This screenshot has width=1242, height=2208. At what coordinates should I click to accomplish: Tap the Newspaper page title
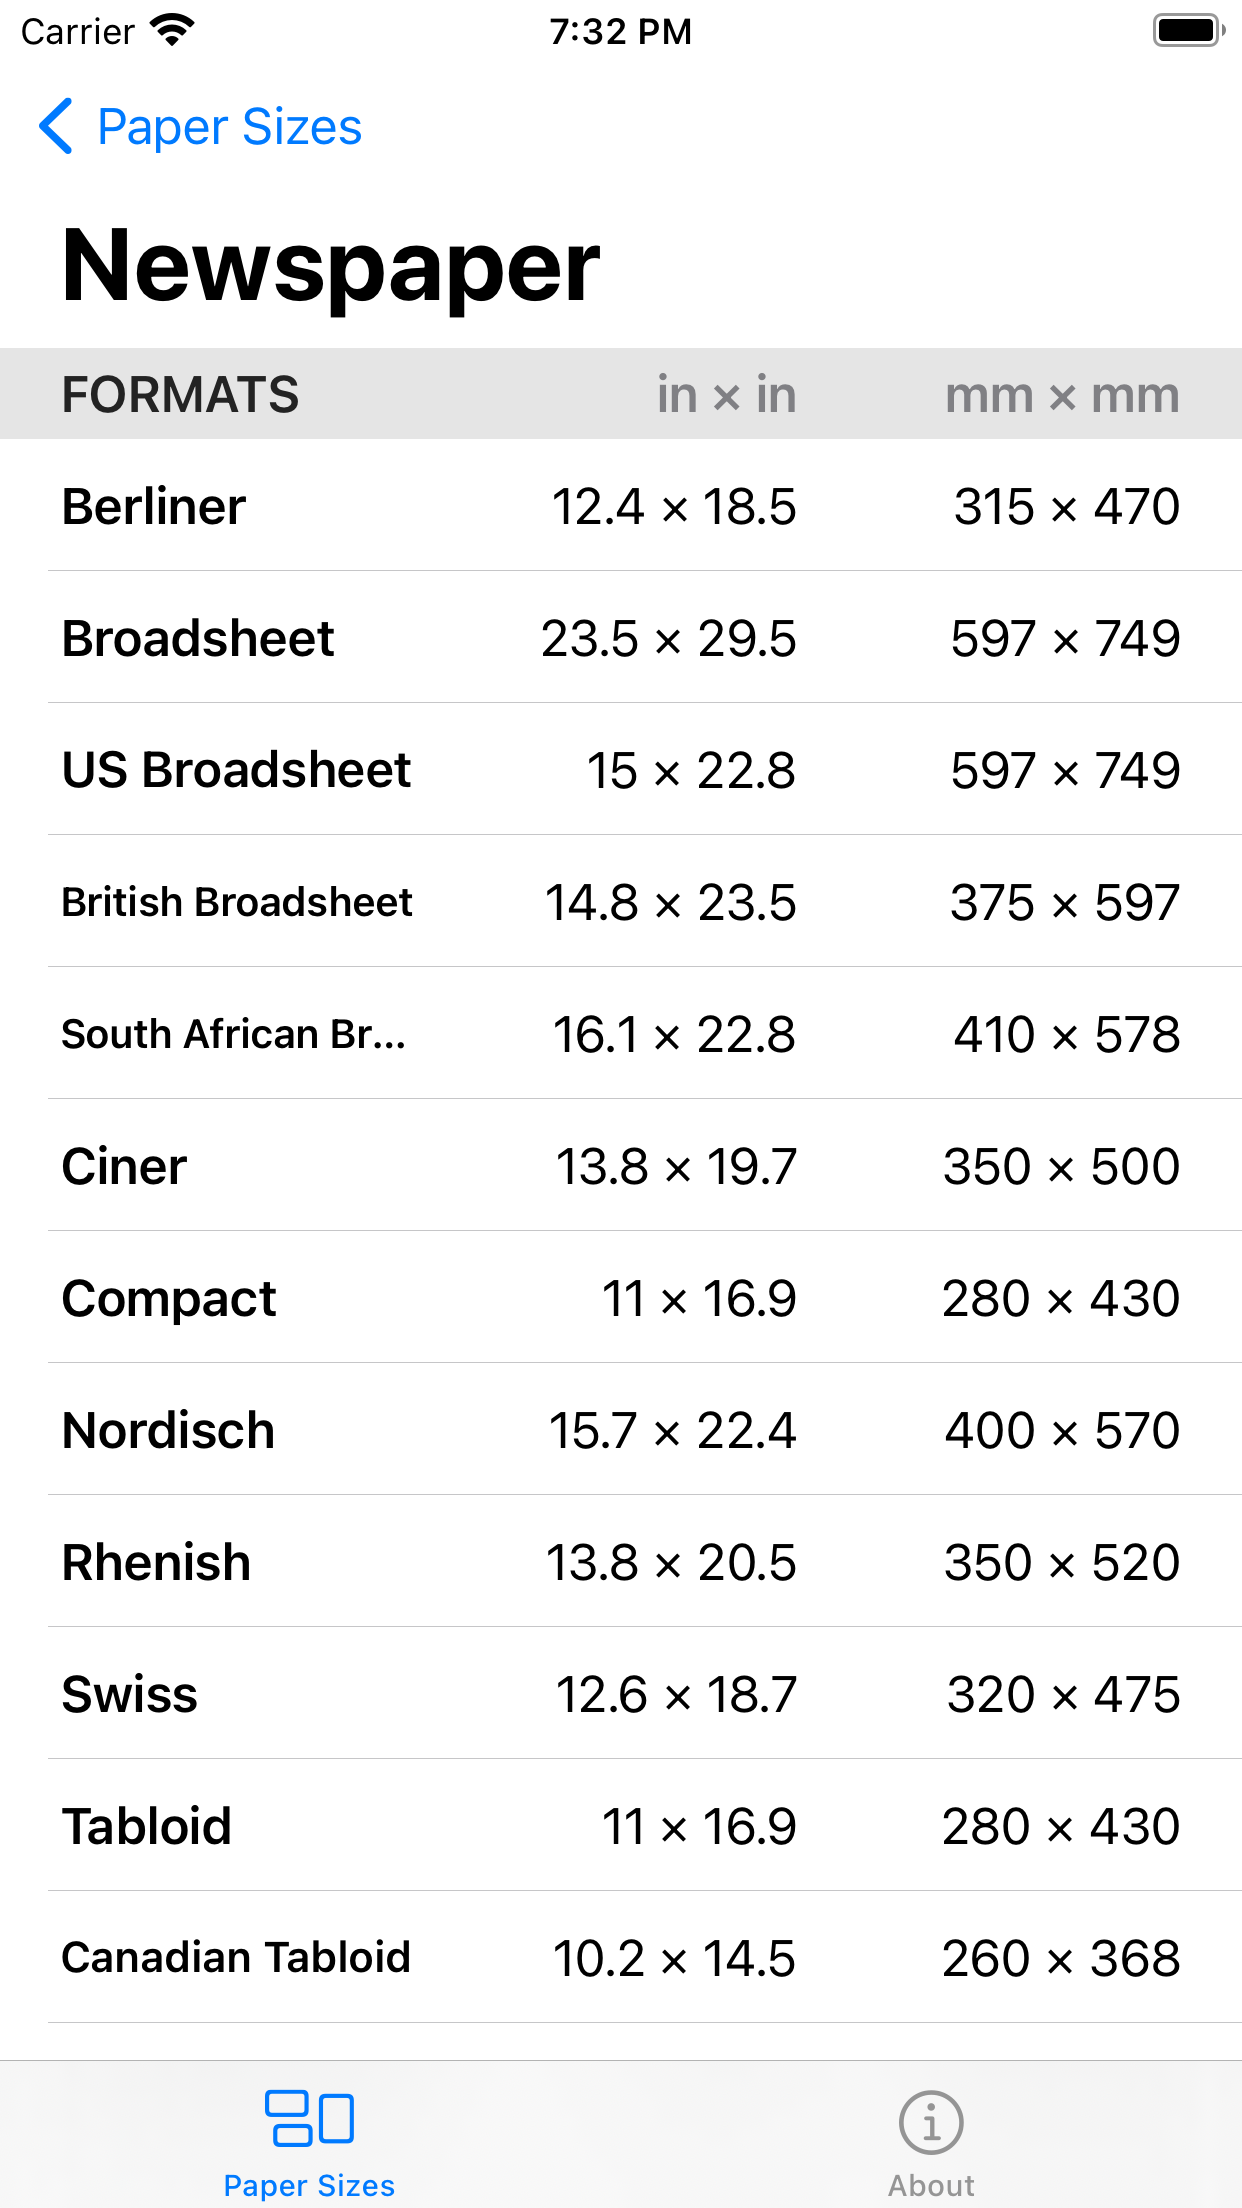pos(331,267)
